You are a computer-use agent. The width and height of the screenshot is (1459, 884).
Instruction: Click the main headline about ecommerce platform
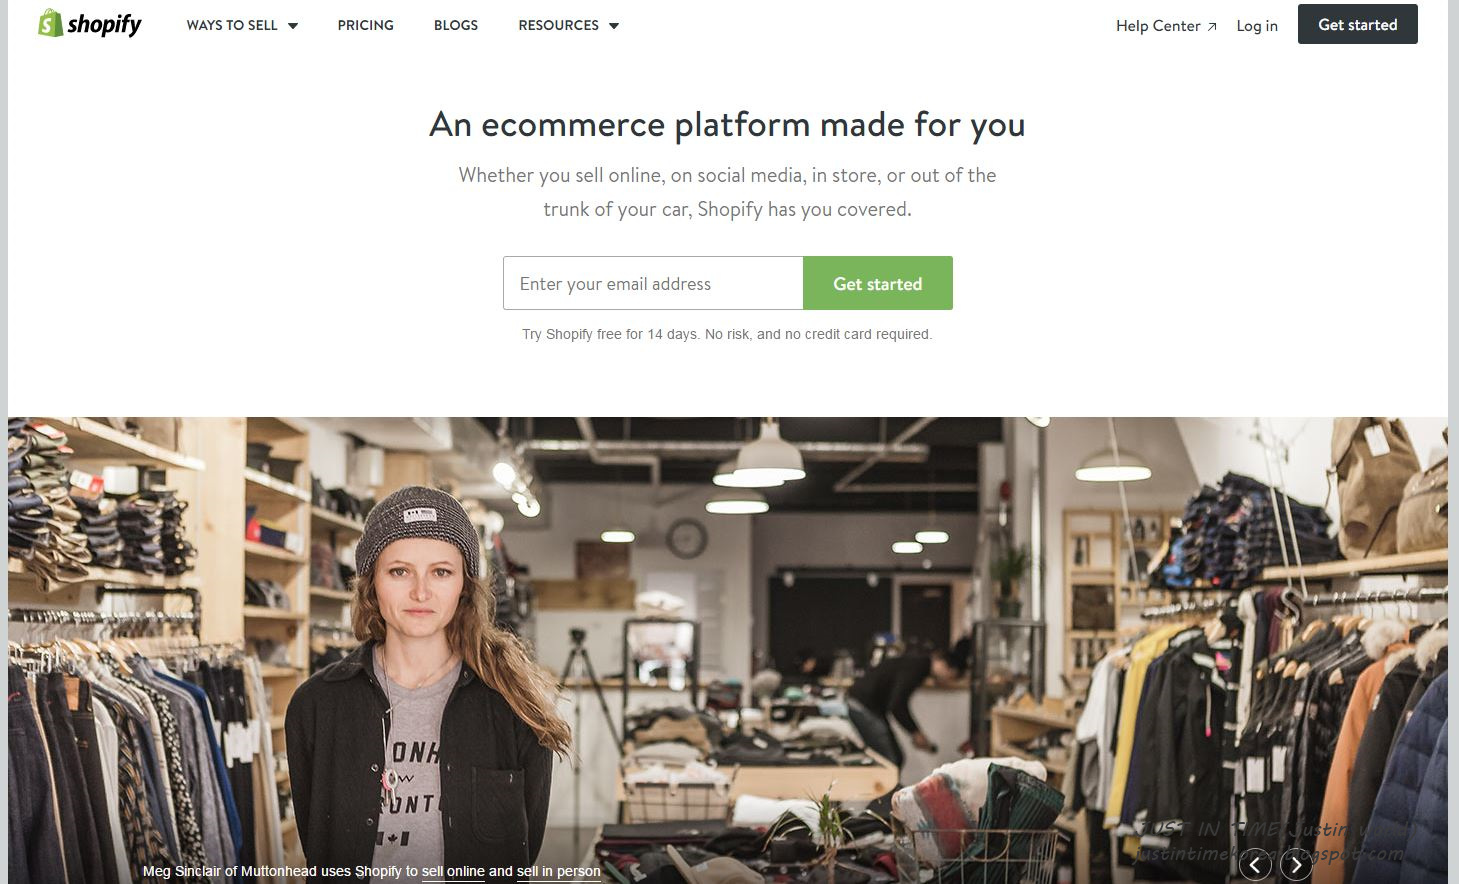[x=727, y=125]
